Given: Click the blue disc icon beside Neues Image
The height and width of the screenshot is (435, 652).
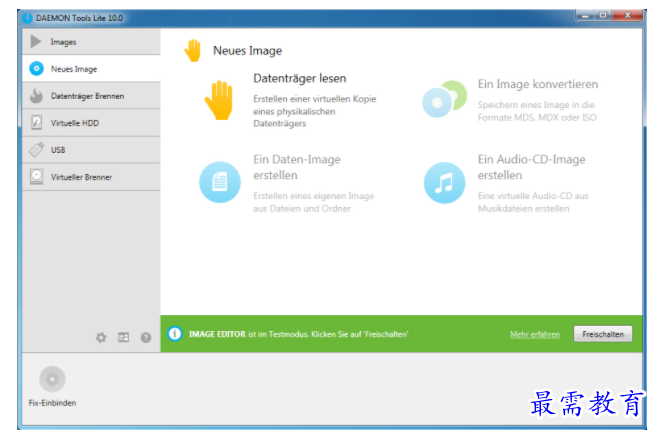Looking at the screenshot, I should [37, 69].
